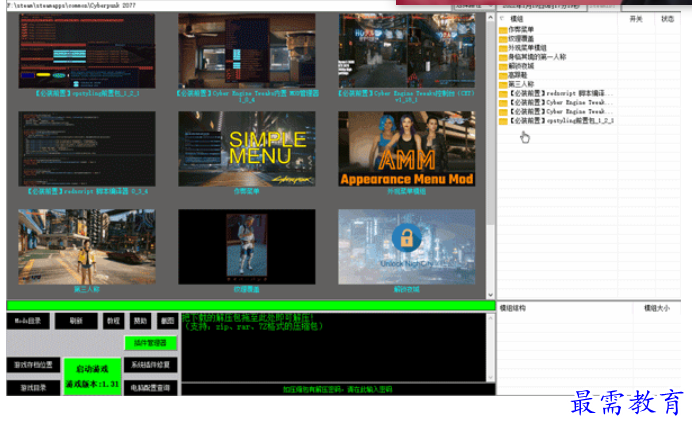Click folder icon of 第三人称 row

(503, 84)
